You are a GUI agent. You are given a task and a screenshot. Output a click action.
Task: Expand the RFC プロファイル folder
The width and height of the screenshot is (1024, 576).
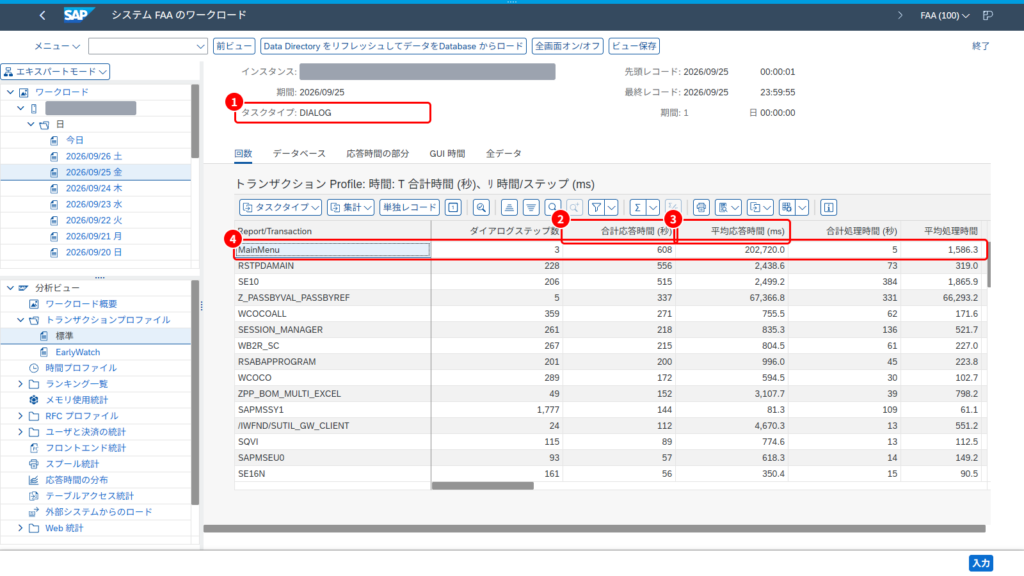[x=20, y=416]
